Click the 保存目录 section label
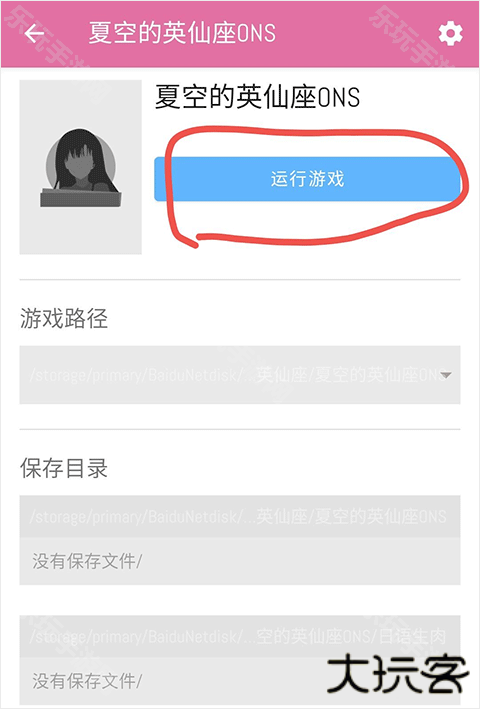This screenshot has width=480, height=709. pyautogui.click(x=64, y=468)
